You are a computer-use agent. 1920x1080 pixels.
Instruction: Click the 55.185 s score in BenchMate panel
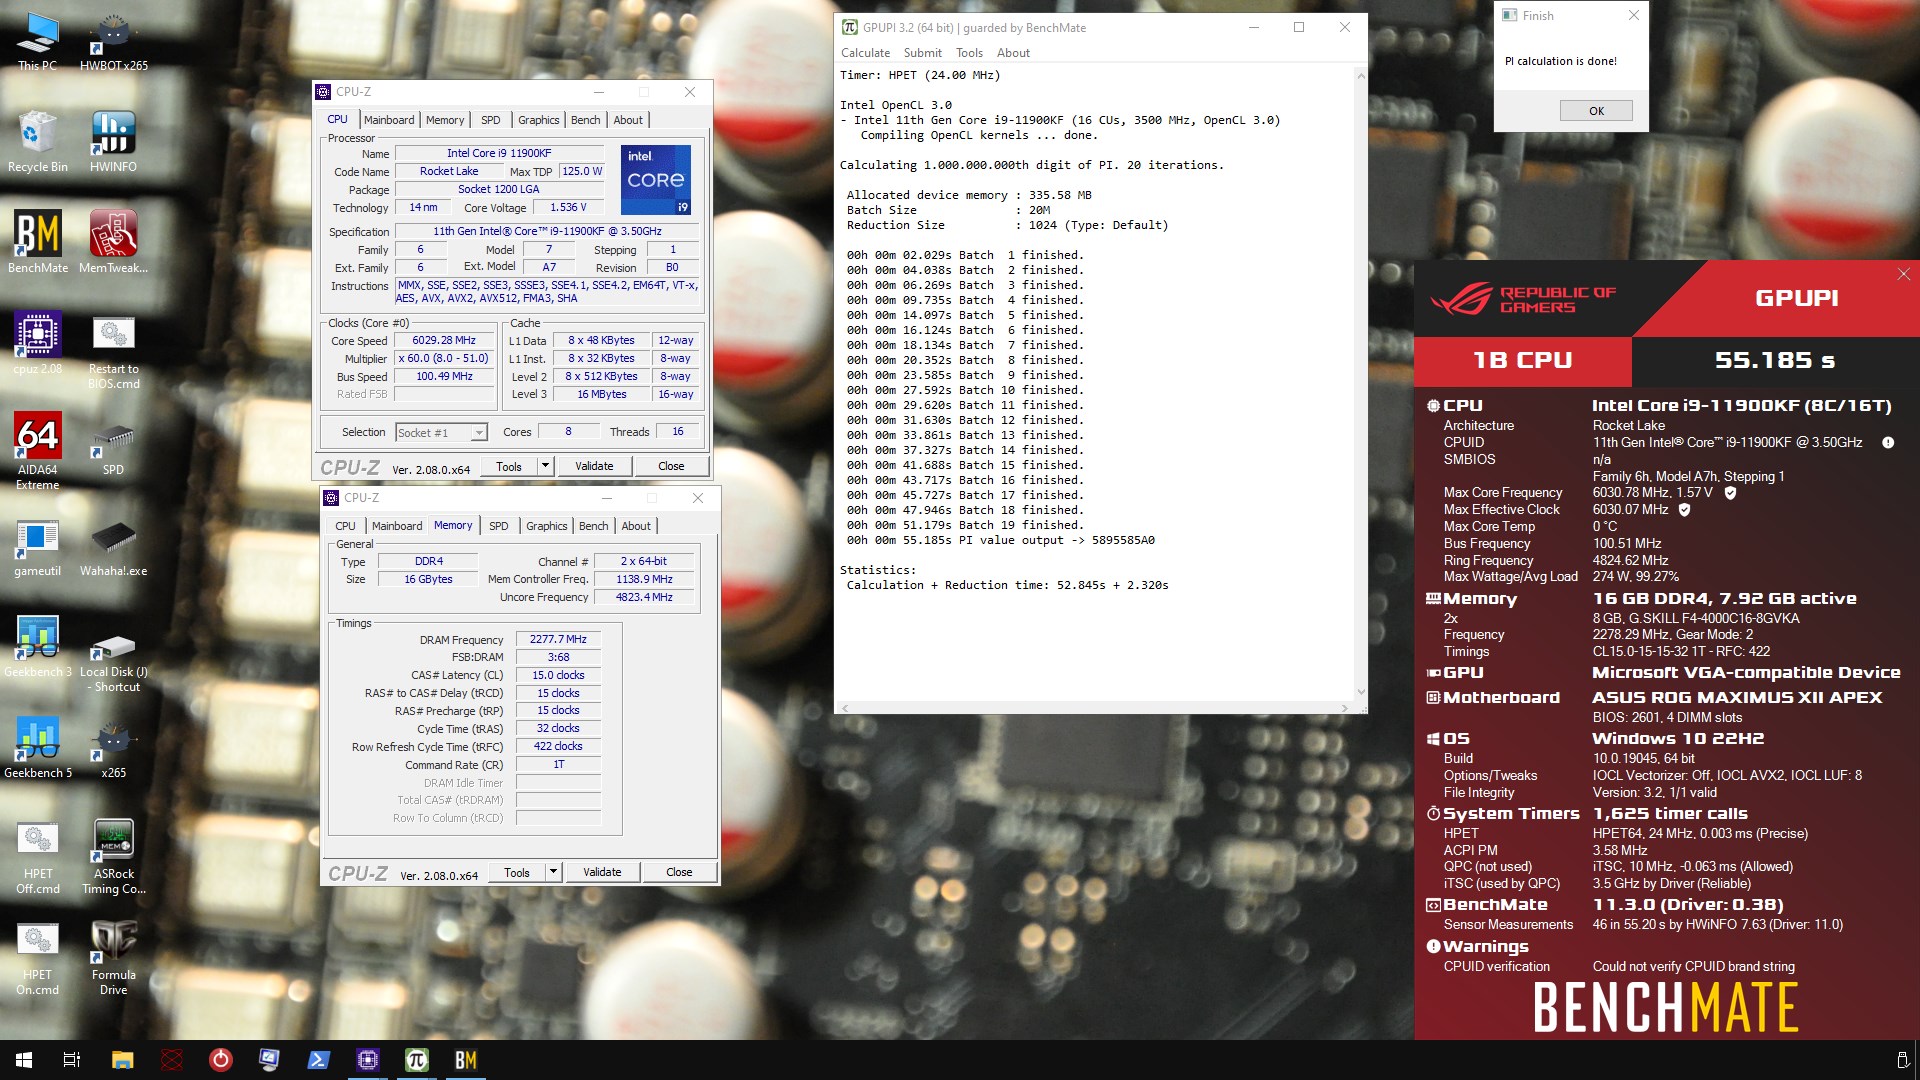(1775, 361)
